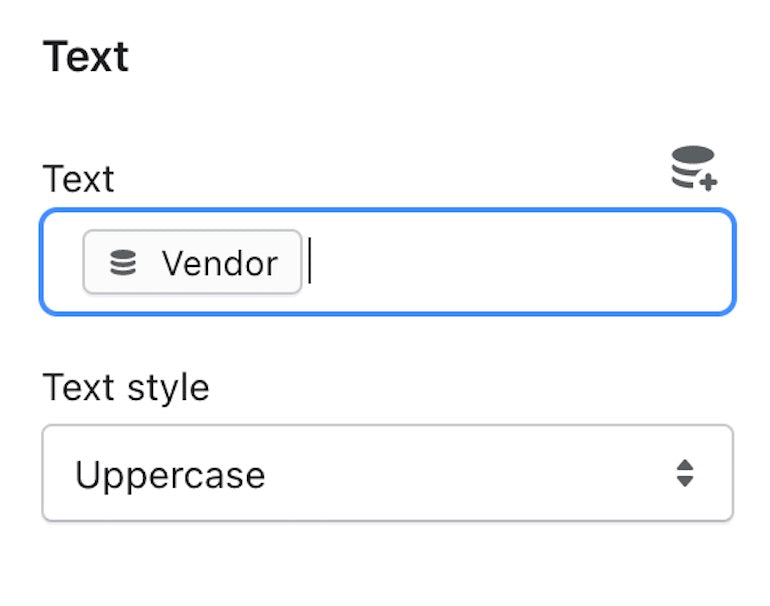Click left padding before the Vendor chip
This screenshot has width=770, height=606.
tap(63, 263)
